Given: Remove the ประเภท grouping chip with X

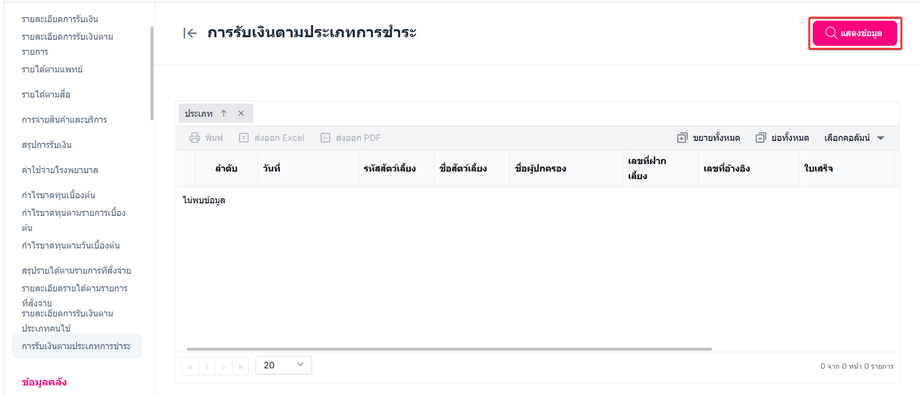Looking at the screenshot, I should [241, 113].
